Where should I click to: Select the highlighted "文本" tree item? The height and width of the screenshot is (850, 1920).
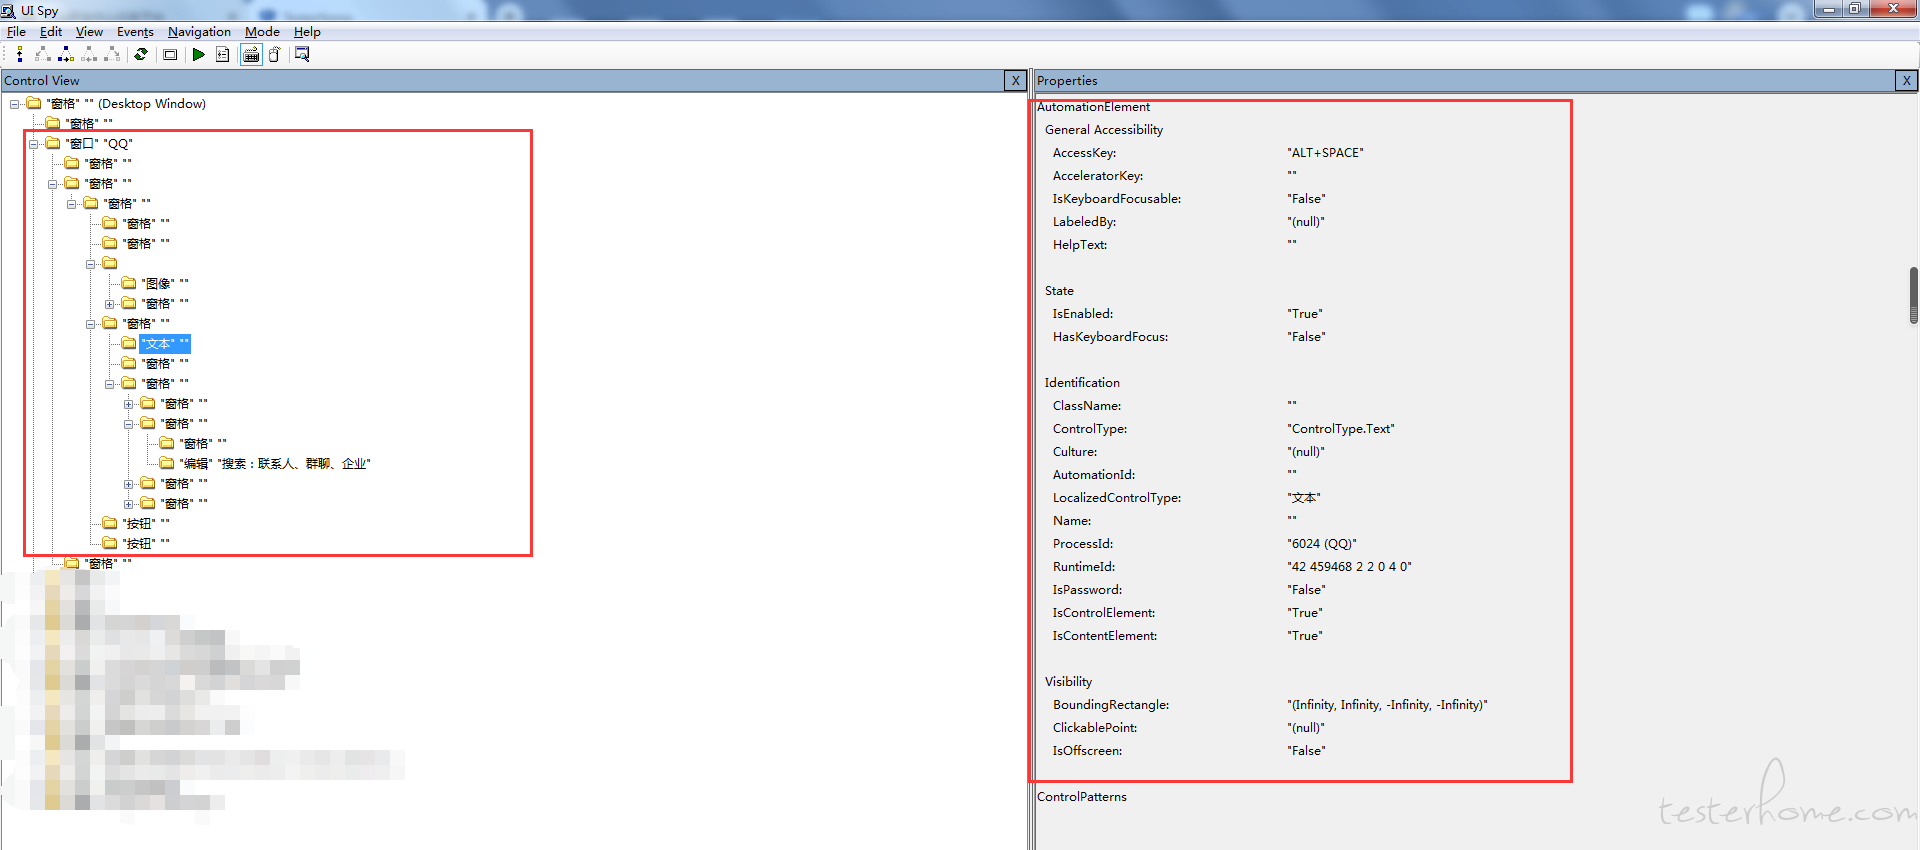(x=165, y=344)
